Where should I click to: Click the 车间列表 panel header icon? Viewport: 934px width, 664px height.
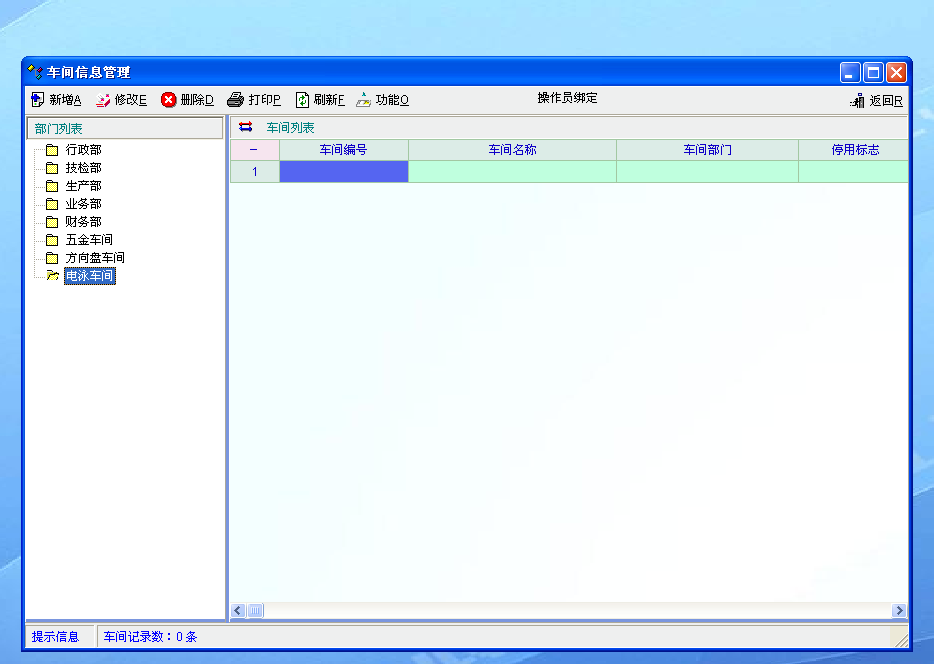point(246,127)
